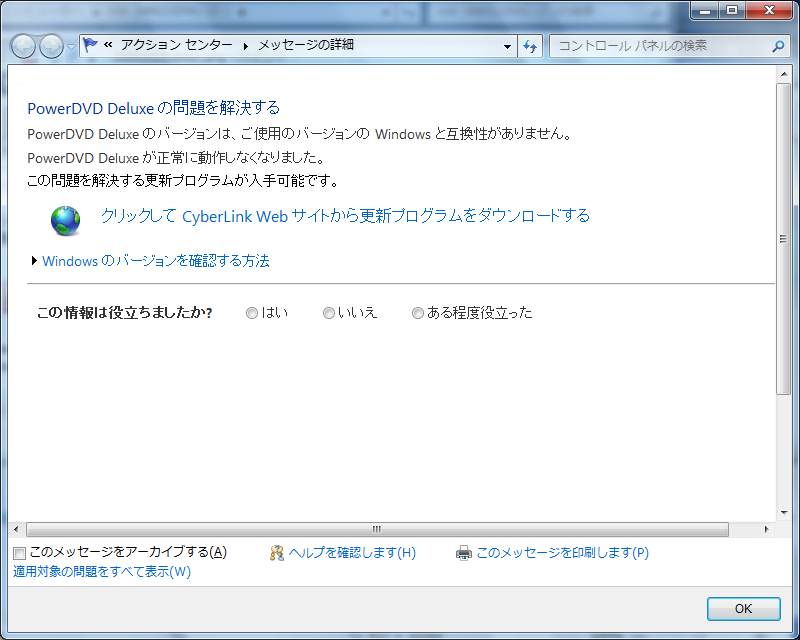
Task: Click the « chevron before アクション センター in address bar
Action: click(x=108, y=45)
